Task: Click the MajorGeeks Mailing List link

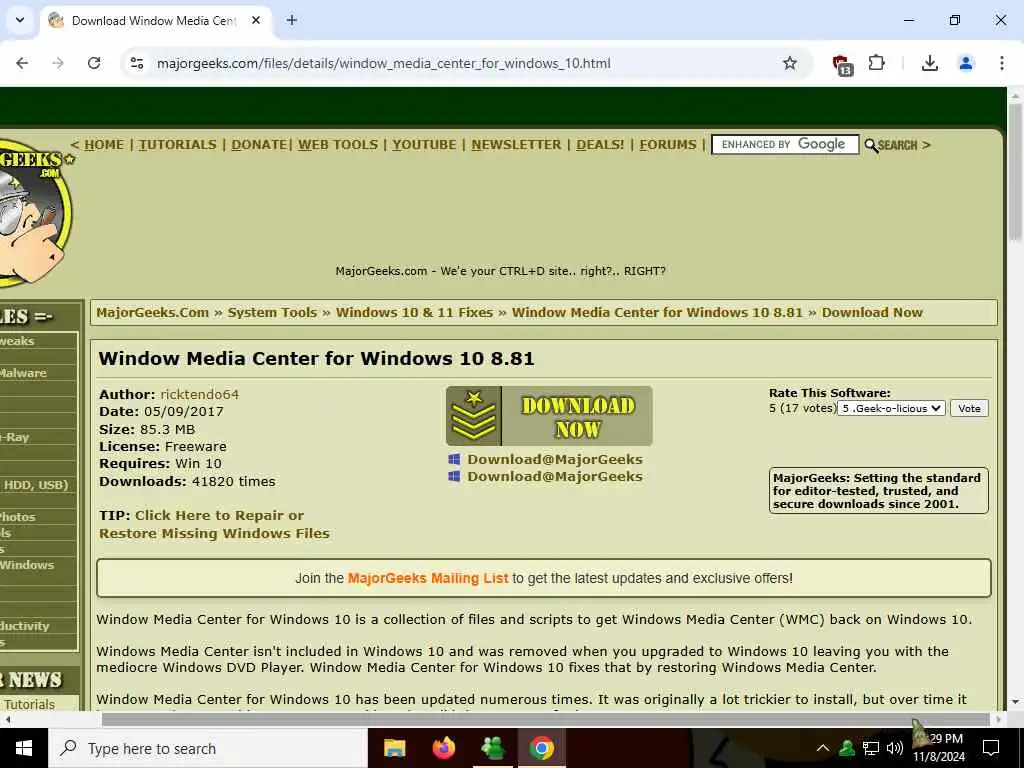Action: pos(428,578)
